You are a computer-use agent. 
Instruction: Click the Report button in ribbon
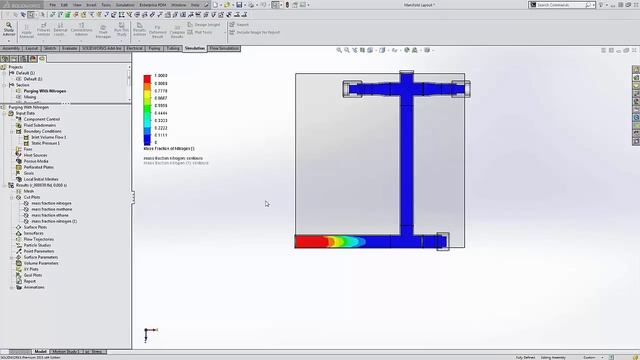click(x=239, y=25)
